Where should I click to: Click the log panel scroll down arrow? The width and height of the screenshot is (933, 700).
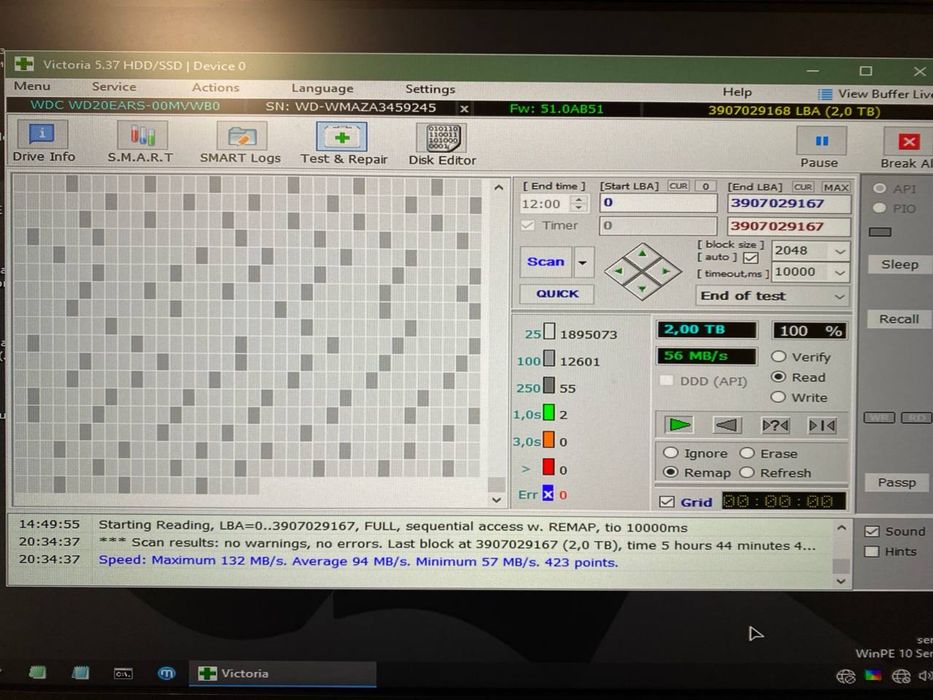[841, 580]
